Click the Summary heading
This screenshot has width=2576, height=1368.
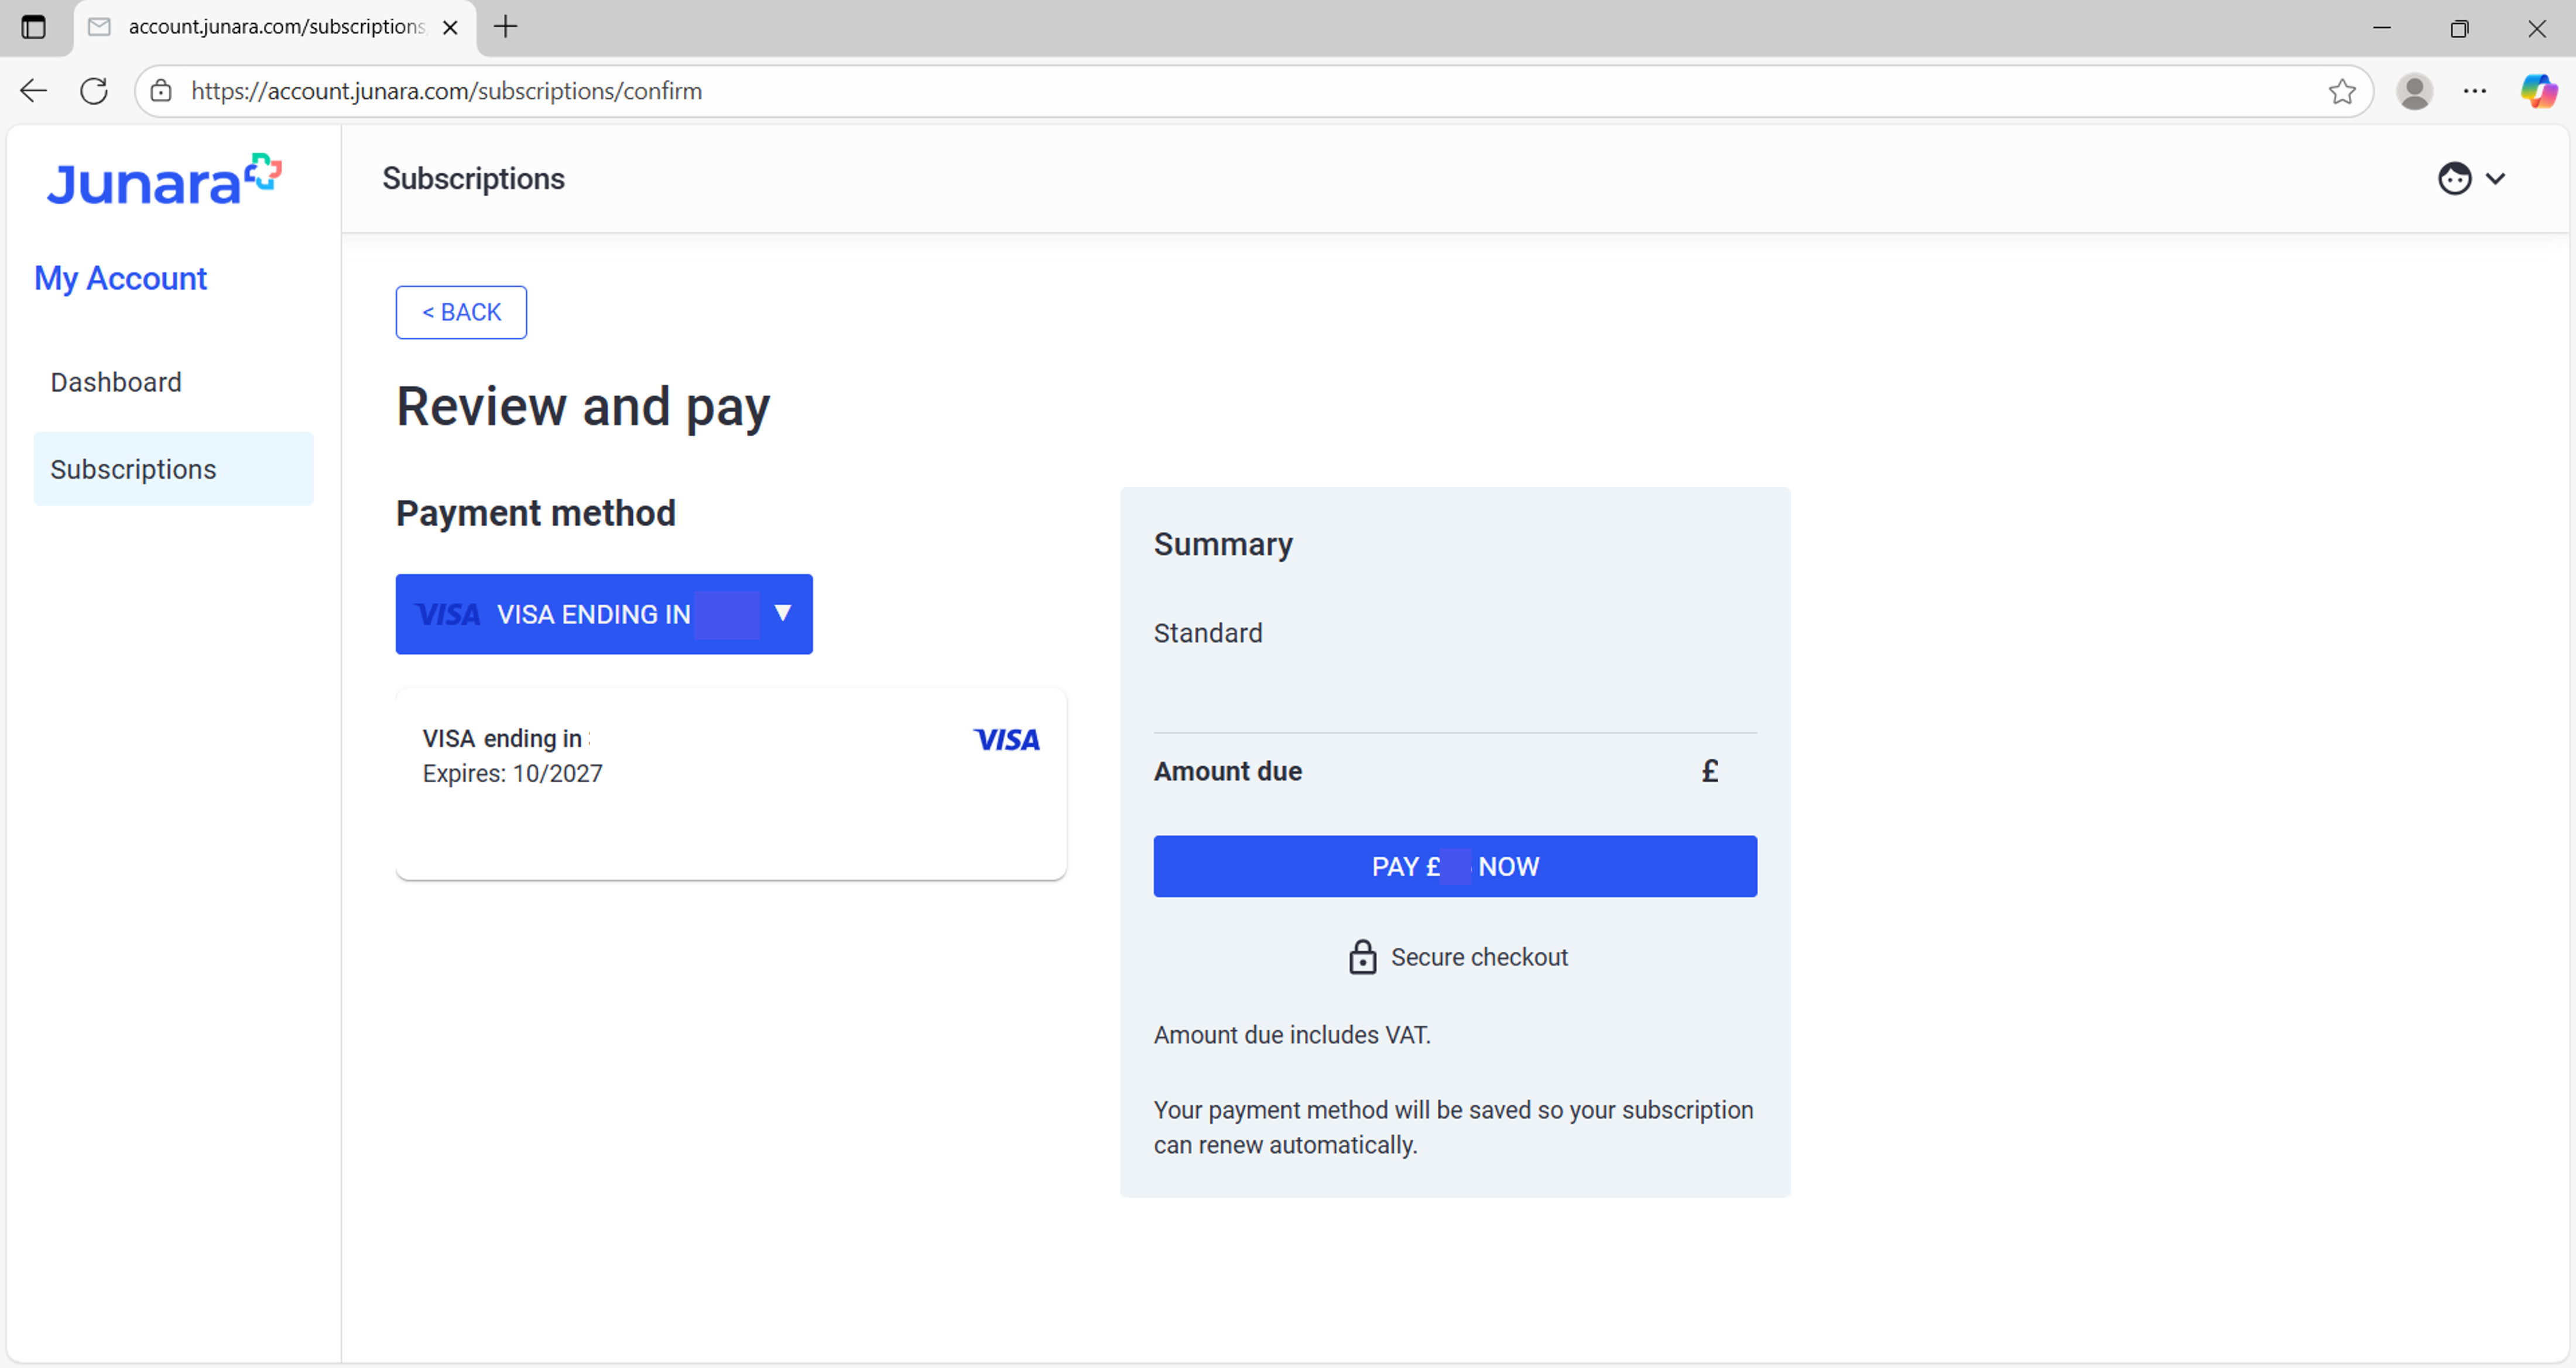coord(1223,544)
